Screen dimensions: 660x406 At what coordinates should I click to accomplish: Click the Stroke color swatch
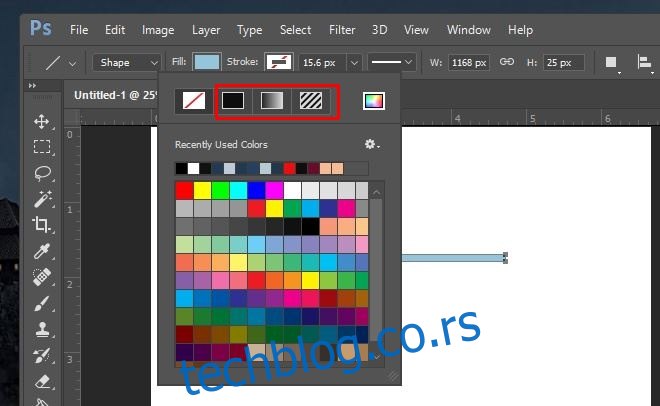[279, 62]
